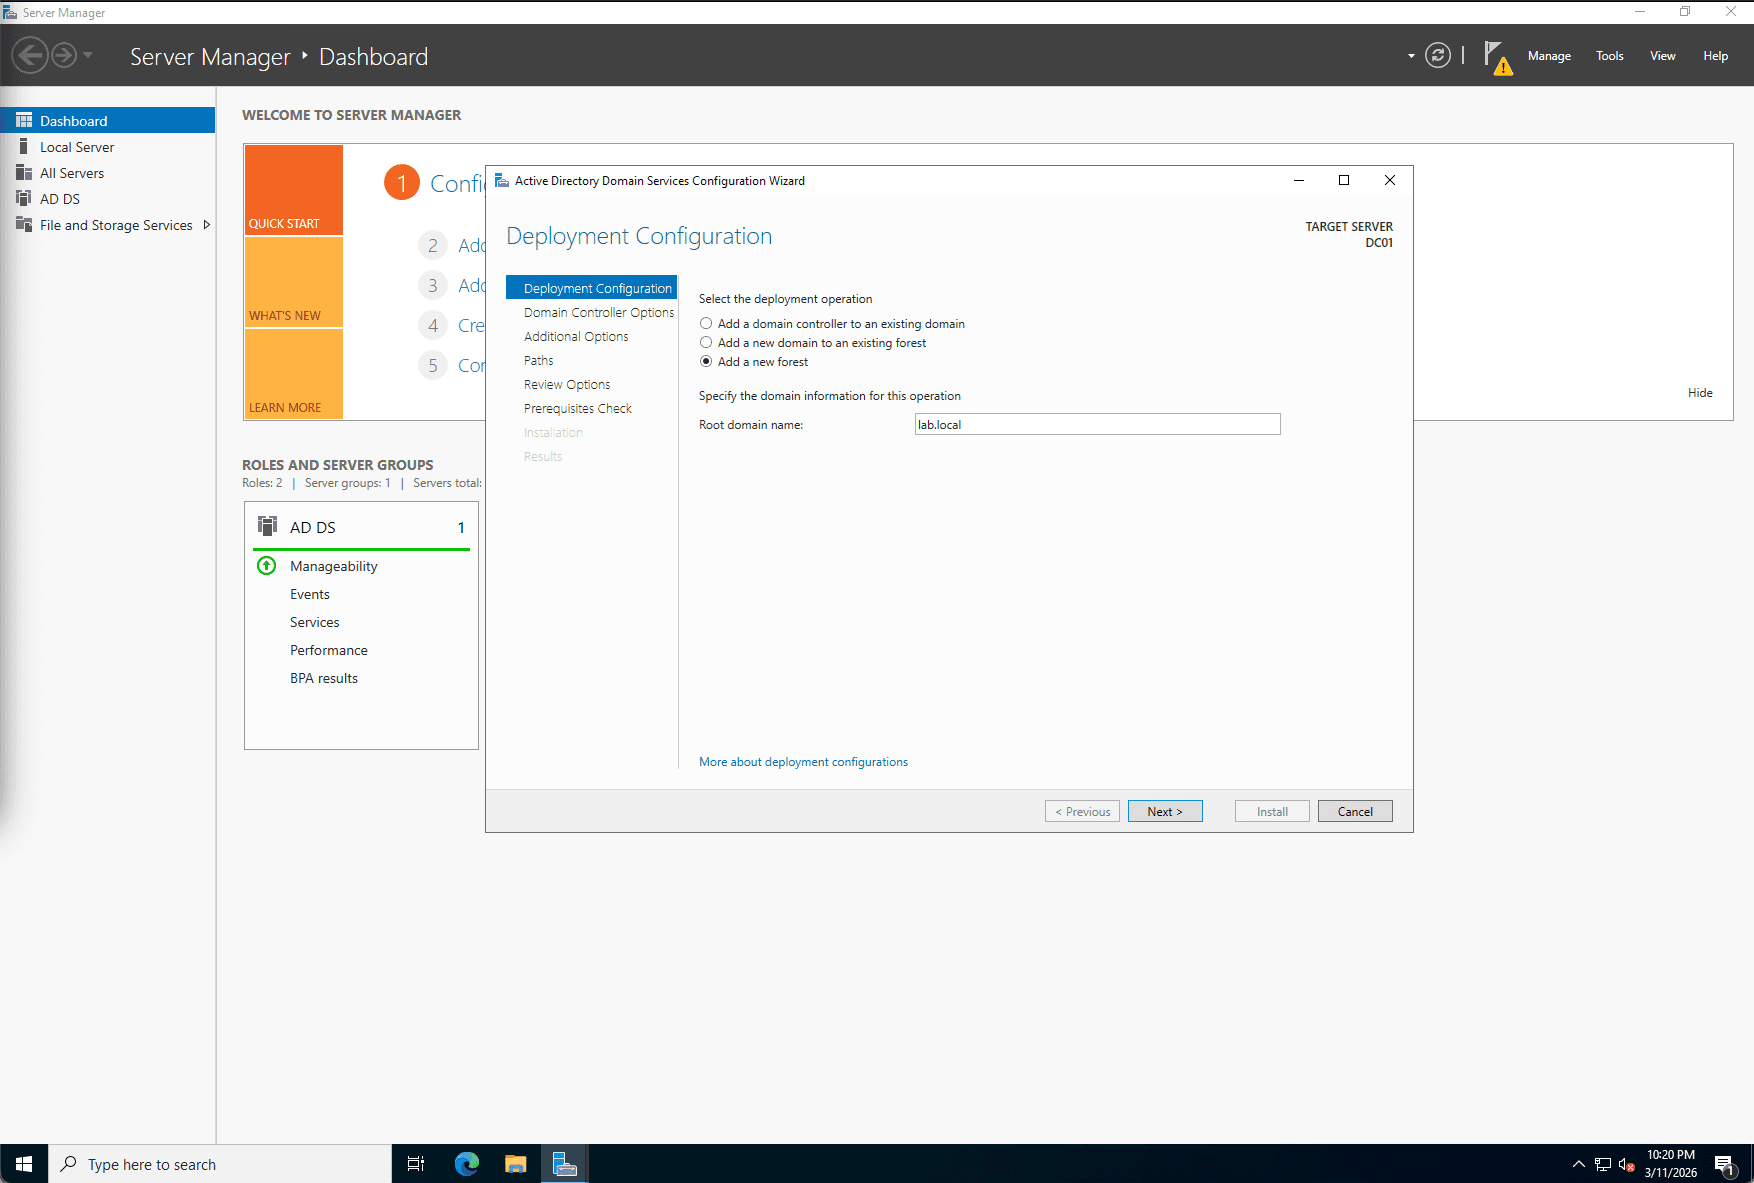
Task: Select Add a domain controller to existing domain
Action: click(x=832, y=324)
